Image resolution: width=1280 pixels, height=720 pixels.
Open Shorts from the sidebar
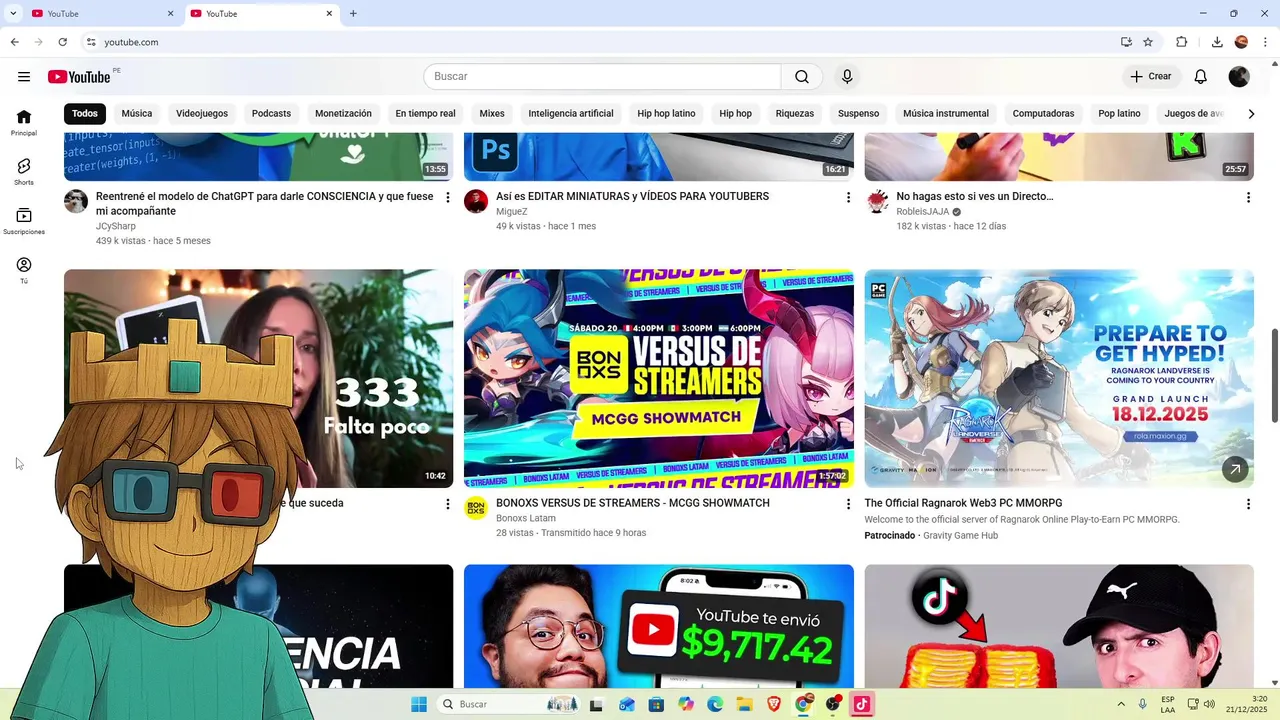coord(24,172)
